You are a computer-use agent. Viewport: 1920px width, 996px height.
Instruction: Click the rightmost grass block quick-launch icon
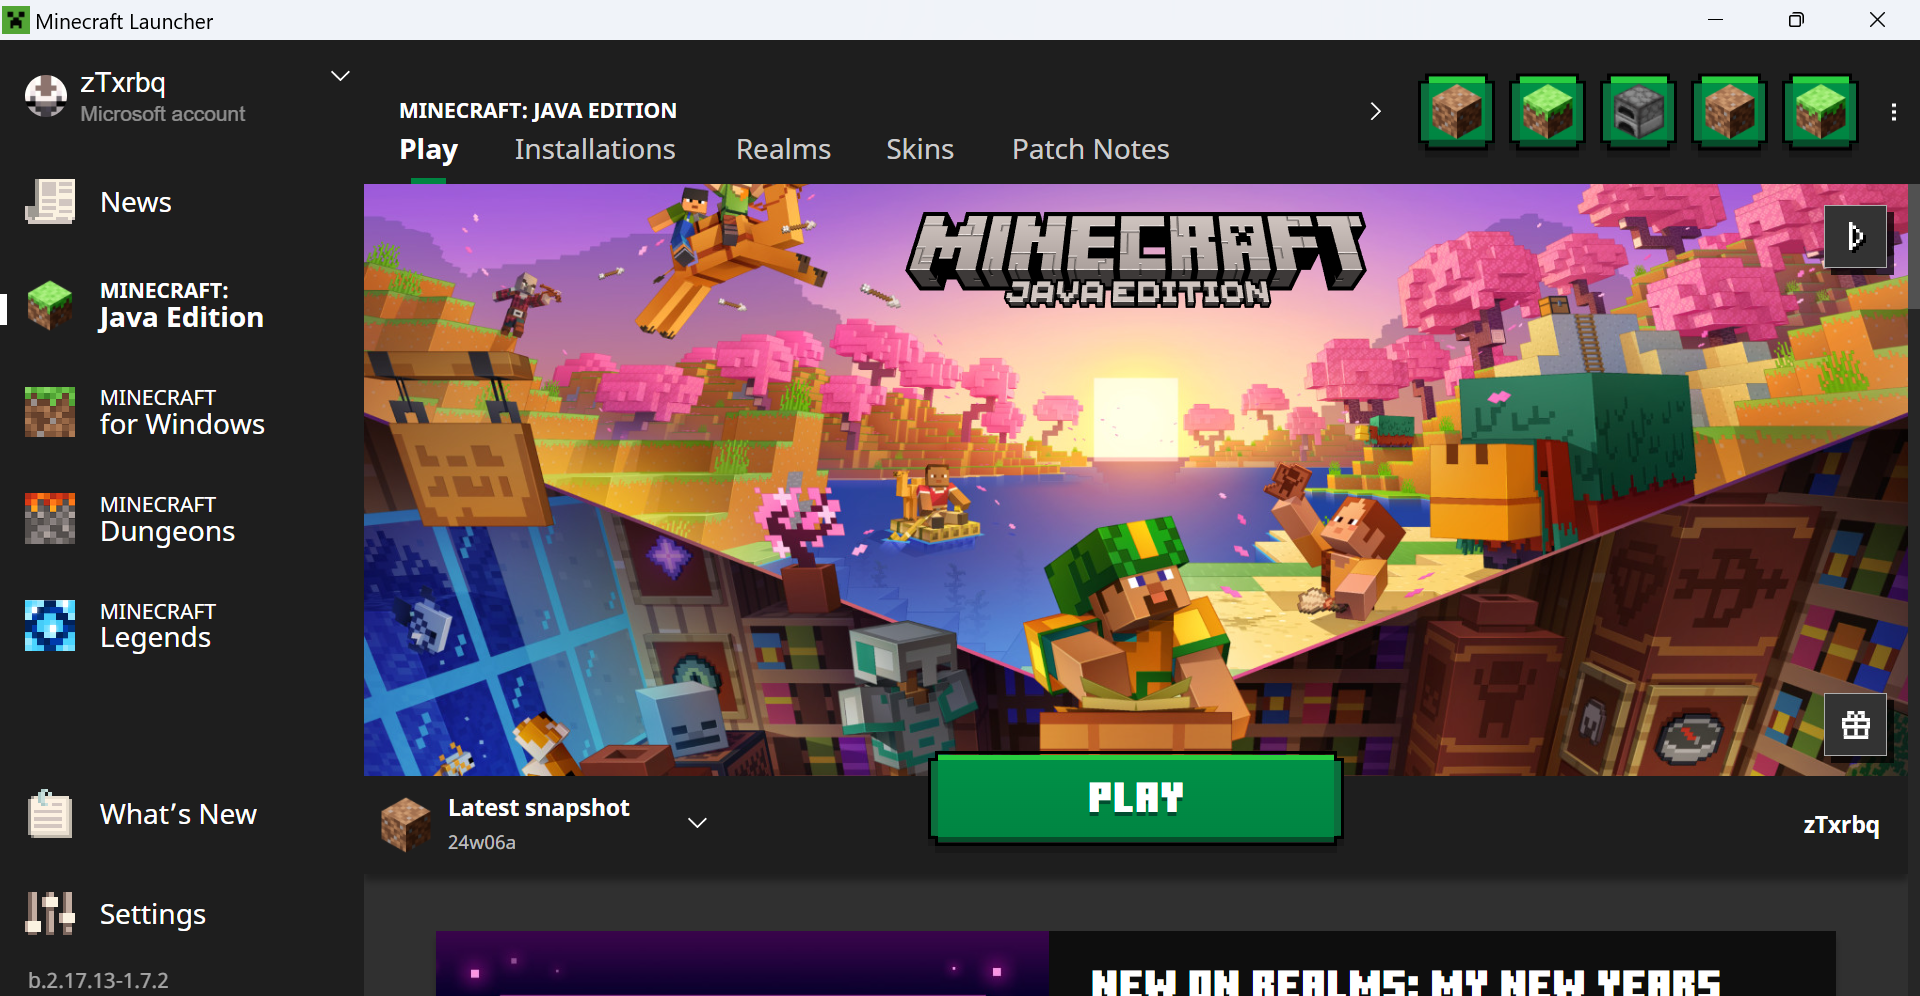pos(1820,112)
